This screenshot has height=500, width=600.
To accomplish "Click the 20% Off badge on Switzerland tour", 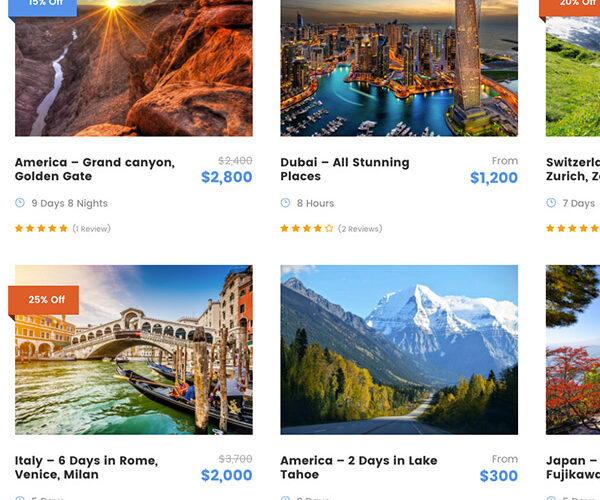I will click(x=577, y=4).
